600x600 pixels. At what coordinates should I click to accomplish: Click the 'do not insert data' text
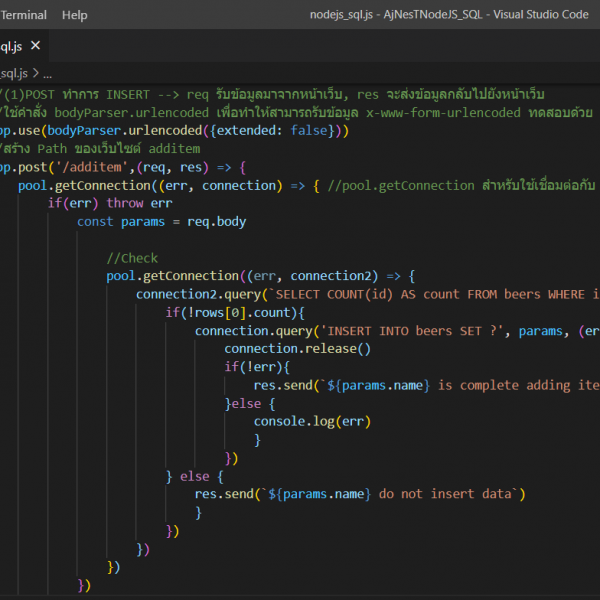445,494
